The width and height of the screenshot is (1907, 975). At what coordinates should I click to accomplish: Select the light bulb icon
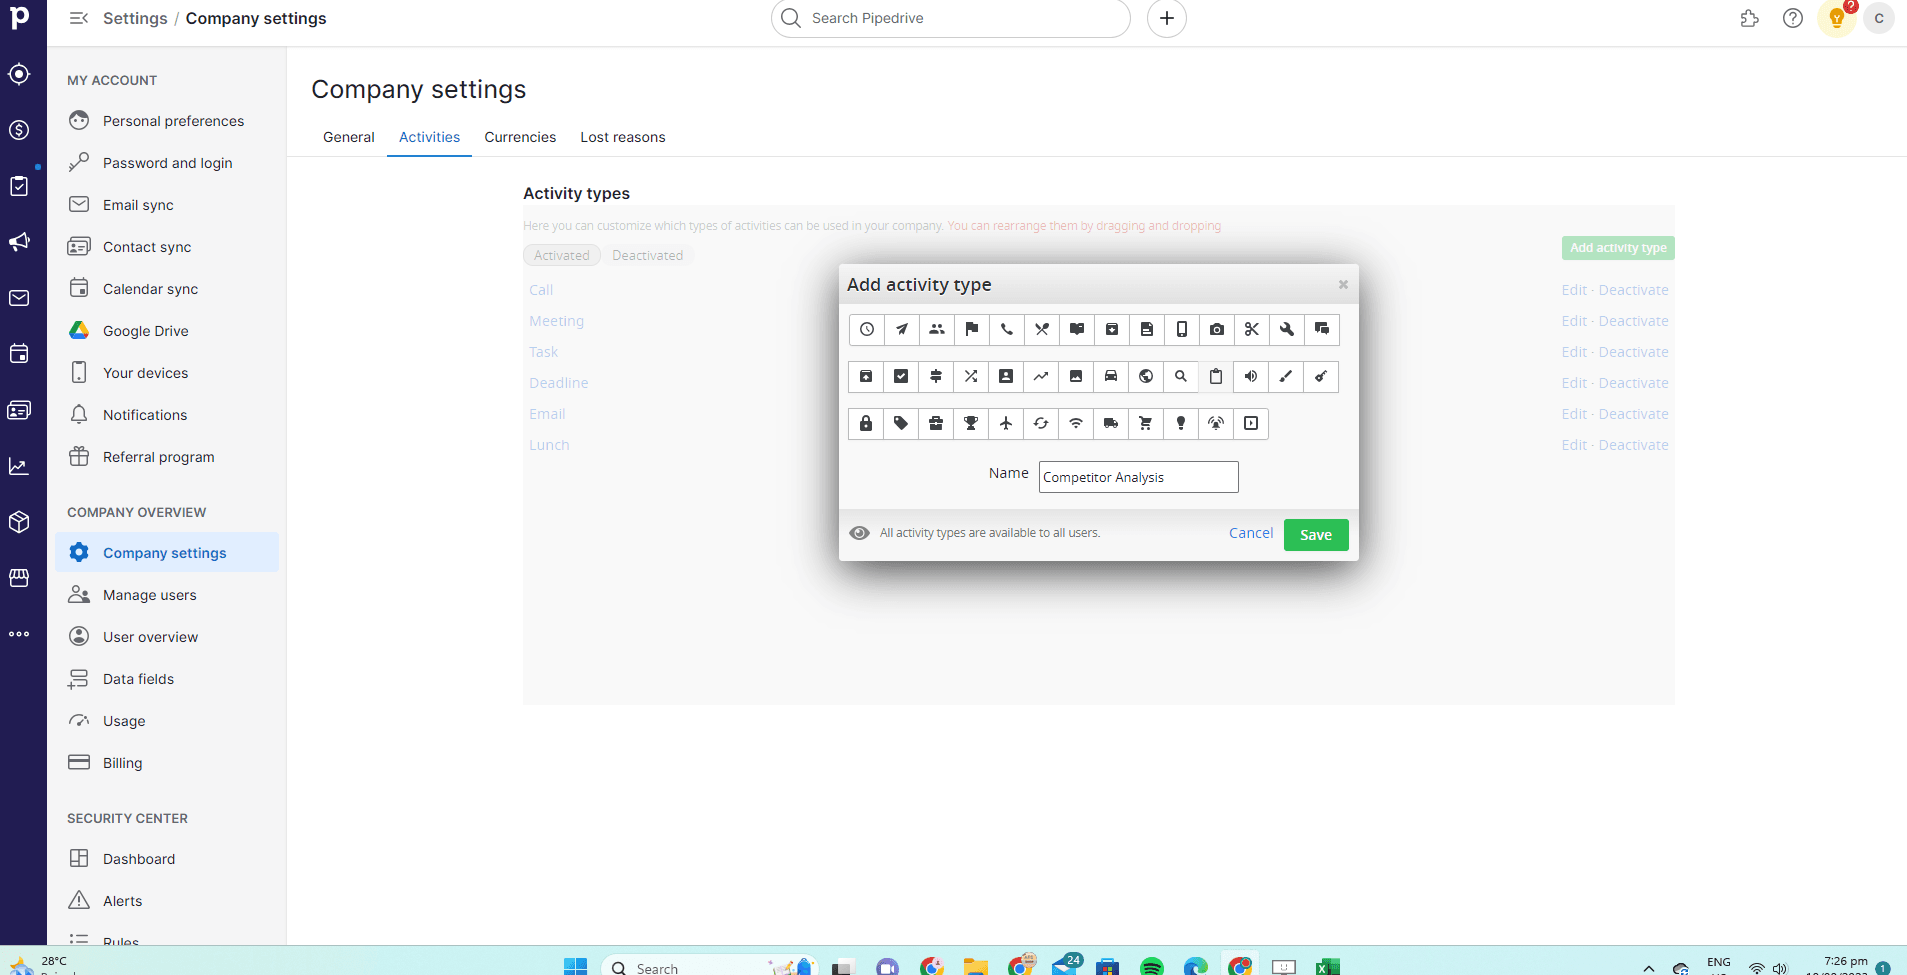(1181, 423)
